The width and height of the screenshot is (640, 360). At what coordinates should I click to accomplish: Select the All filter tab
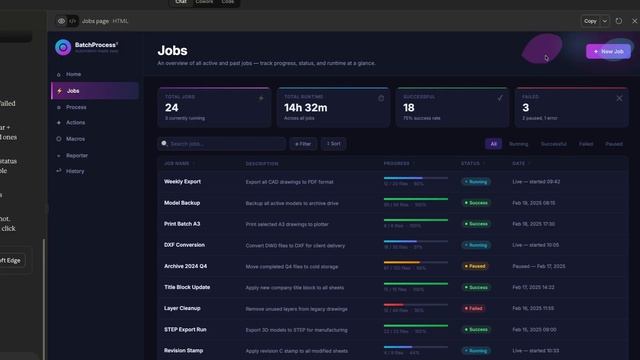pyautogui.click(x=493, y=144)
